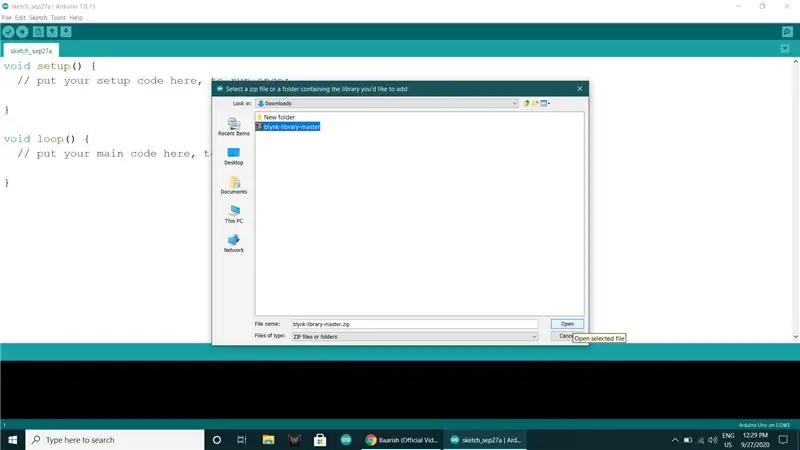This screenshot has height=450, width=800.
Task: Go to Desktop shortcut in dialog
Action: [x=234, y=156]
